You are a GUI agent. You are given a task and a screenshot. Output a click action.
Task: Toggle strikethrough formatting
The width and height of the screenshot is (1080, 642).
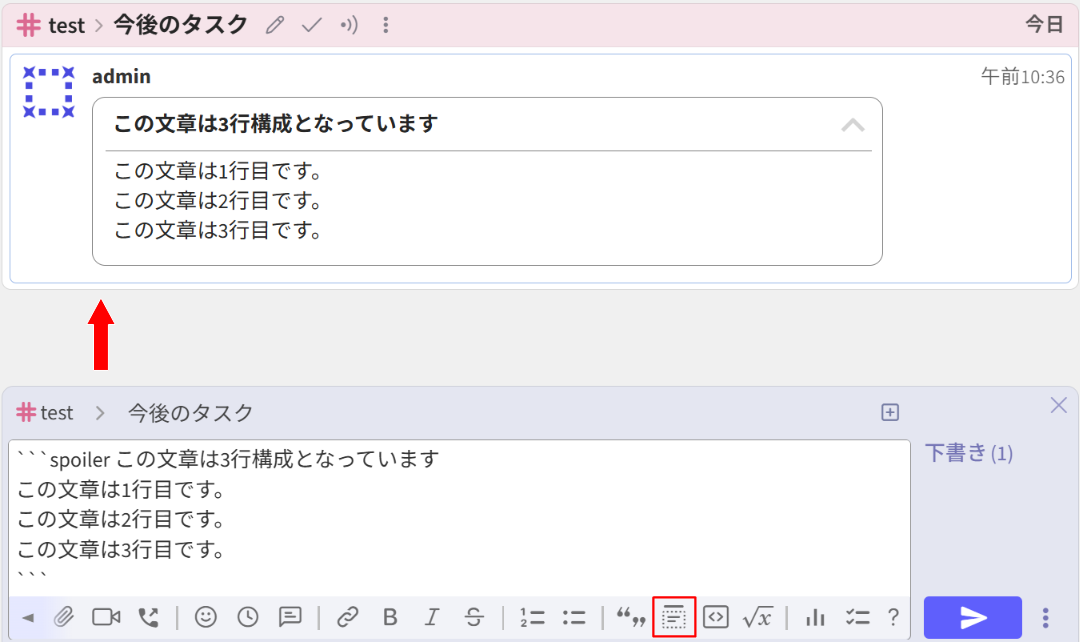point(475,617)
